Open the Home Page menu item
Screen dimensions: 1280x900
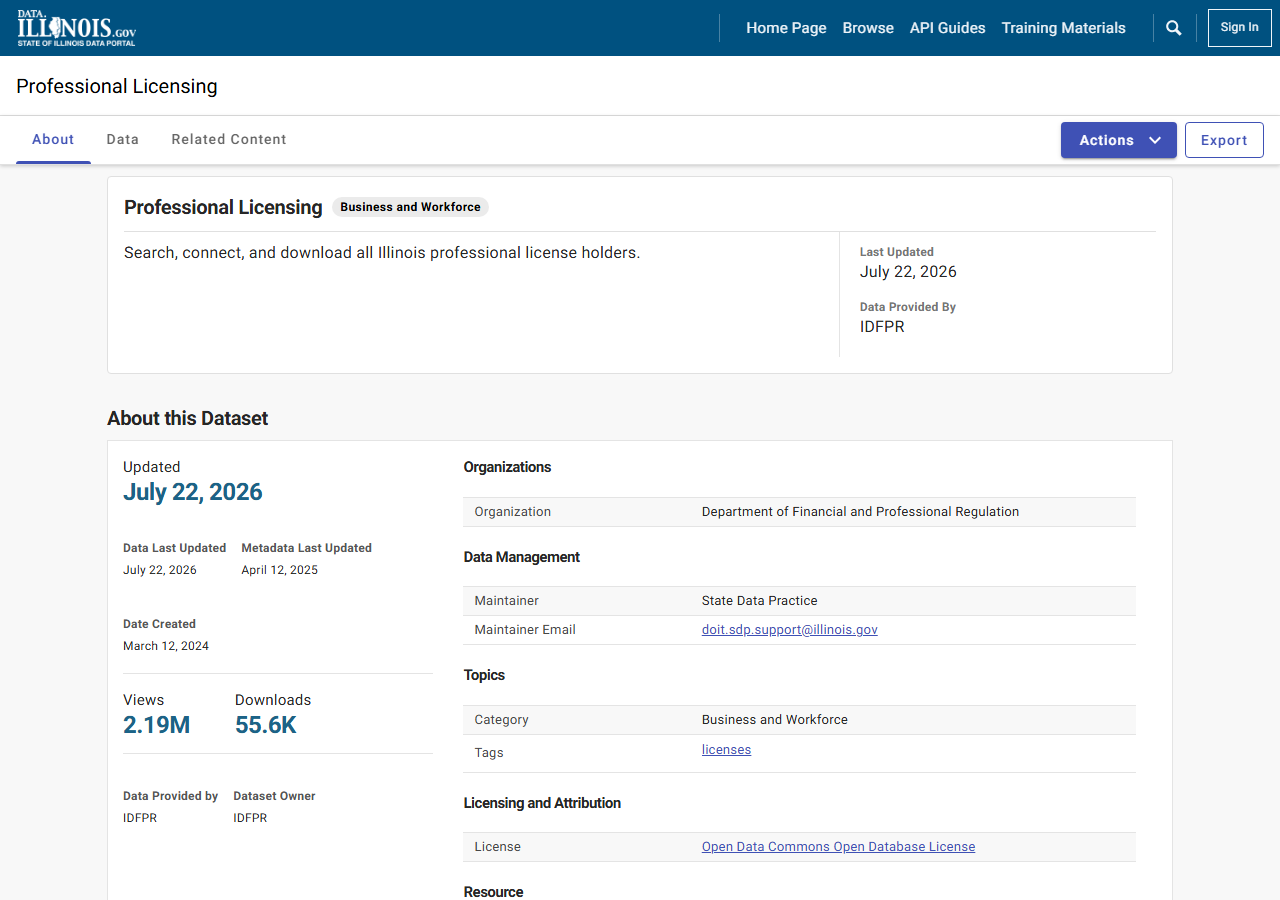coord(786,28)
